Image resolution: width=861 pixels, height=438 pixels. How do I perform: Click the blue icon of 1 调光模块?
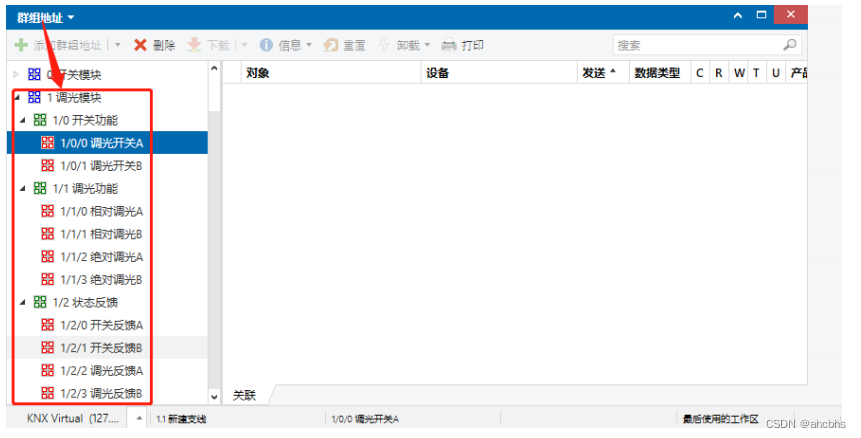click(34, 97)
